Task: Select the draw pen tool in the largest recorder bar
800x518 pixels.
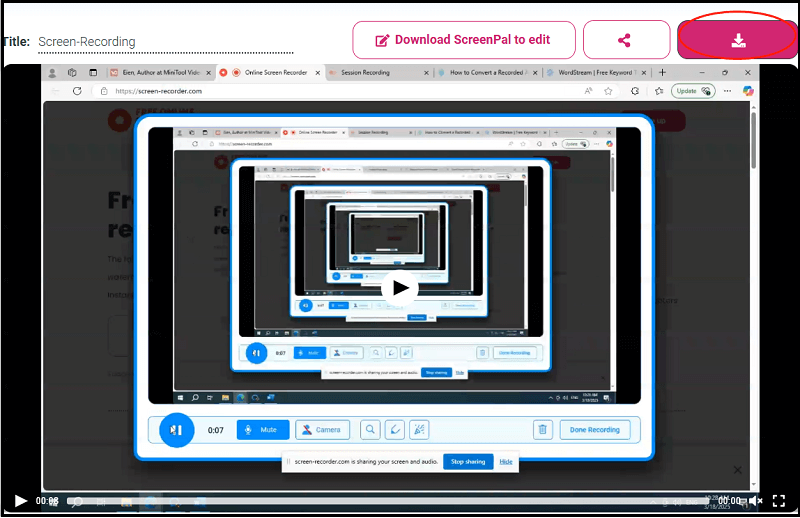Action: (x=395, y=430)
